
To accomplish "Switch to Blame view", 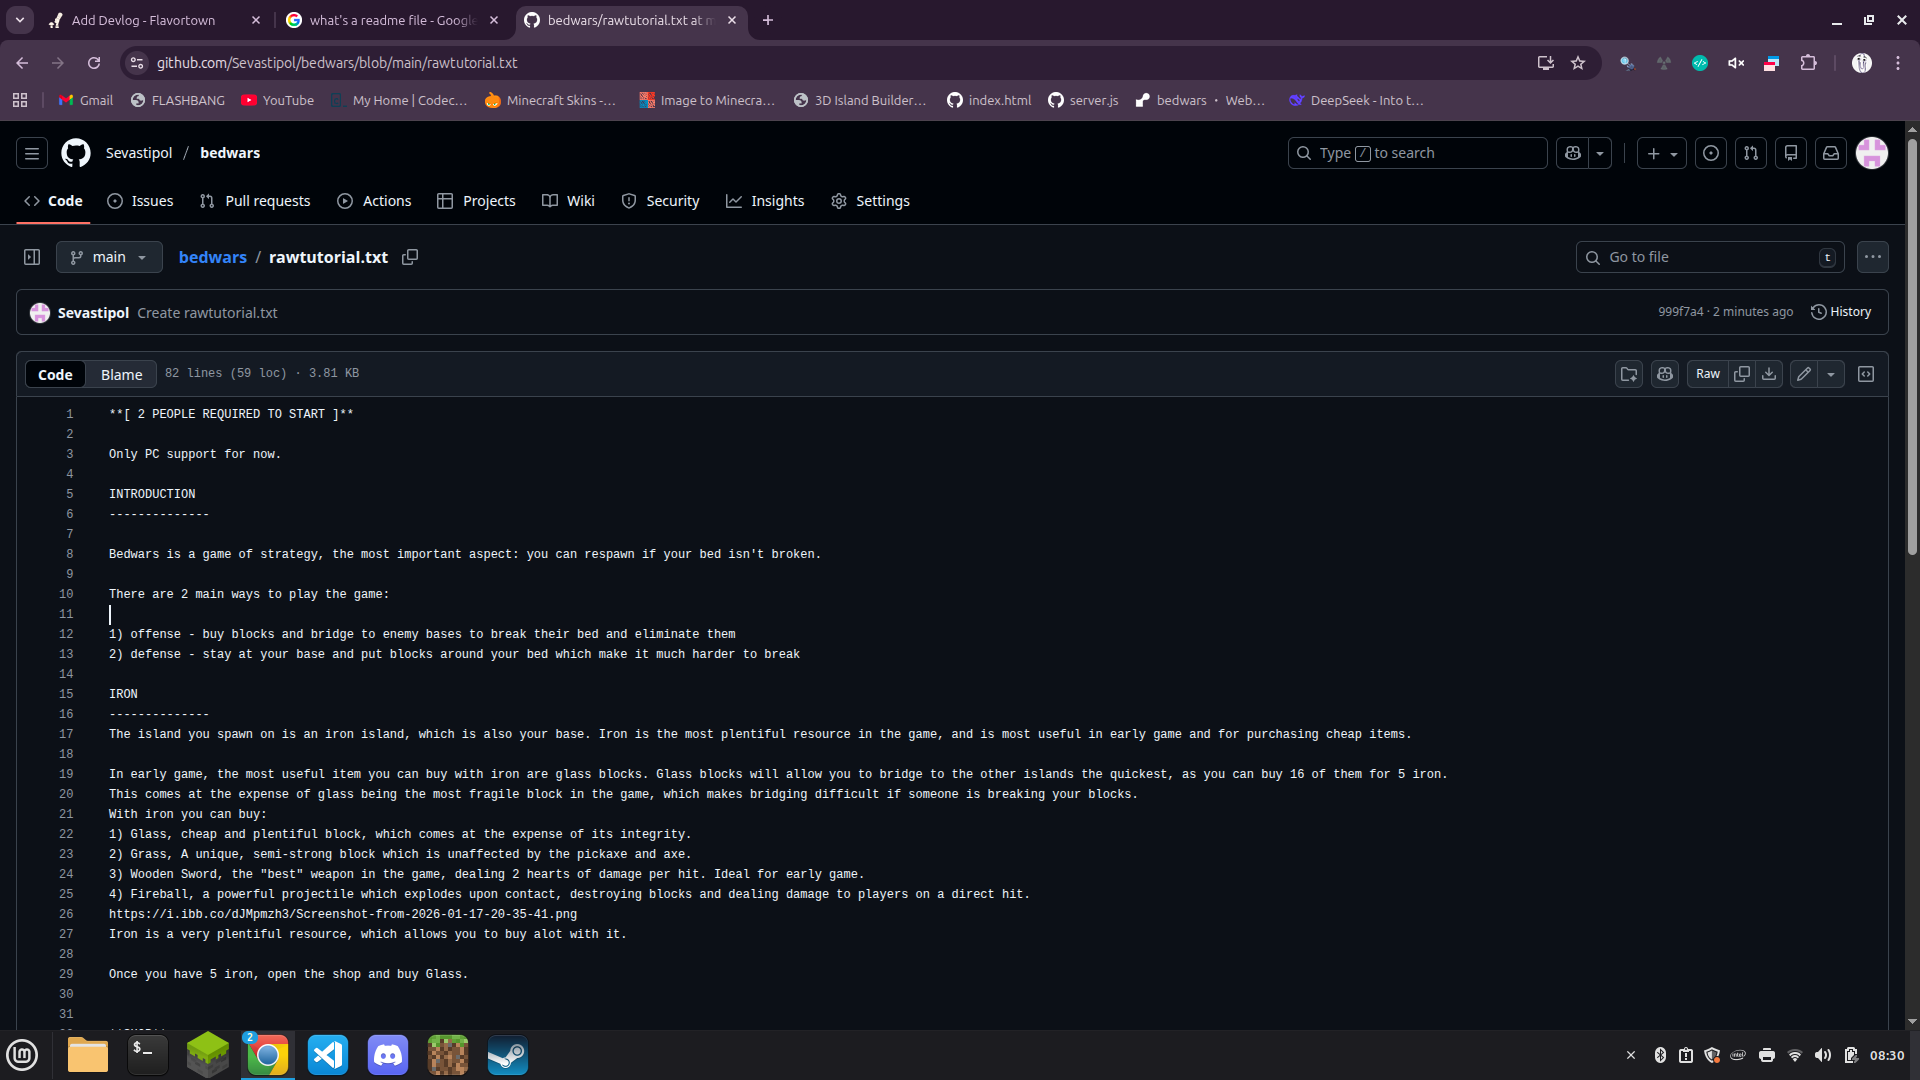I will point(122,375).
